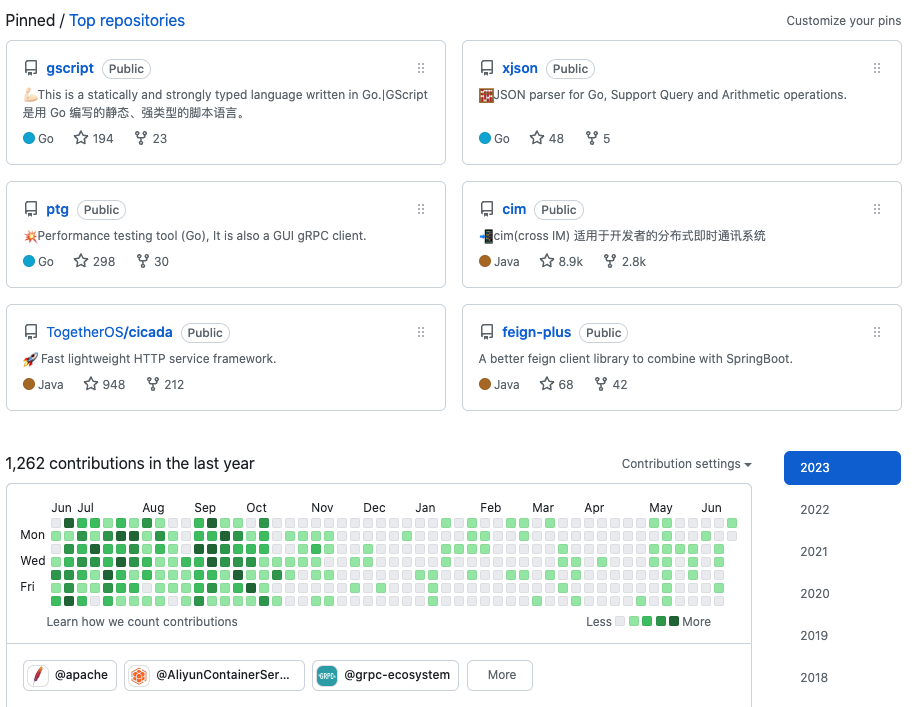Switch to 2020 contributions
Viewport: 922px width, 707px height.
[x=814, y=593]
